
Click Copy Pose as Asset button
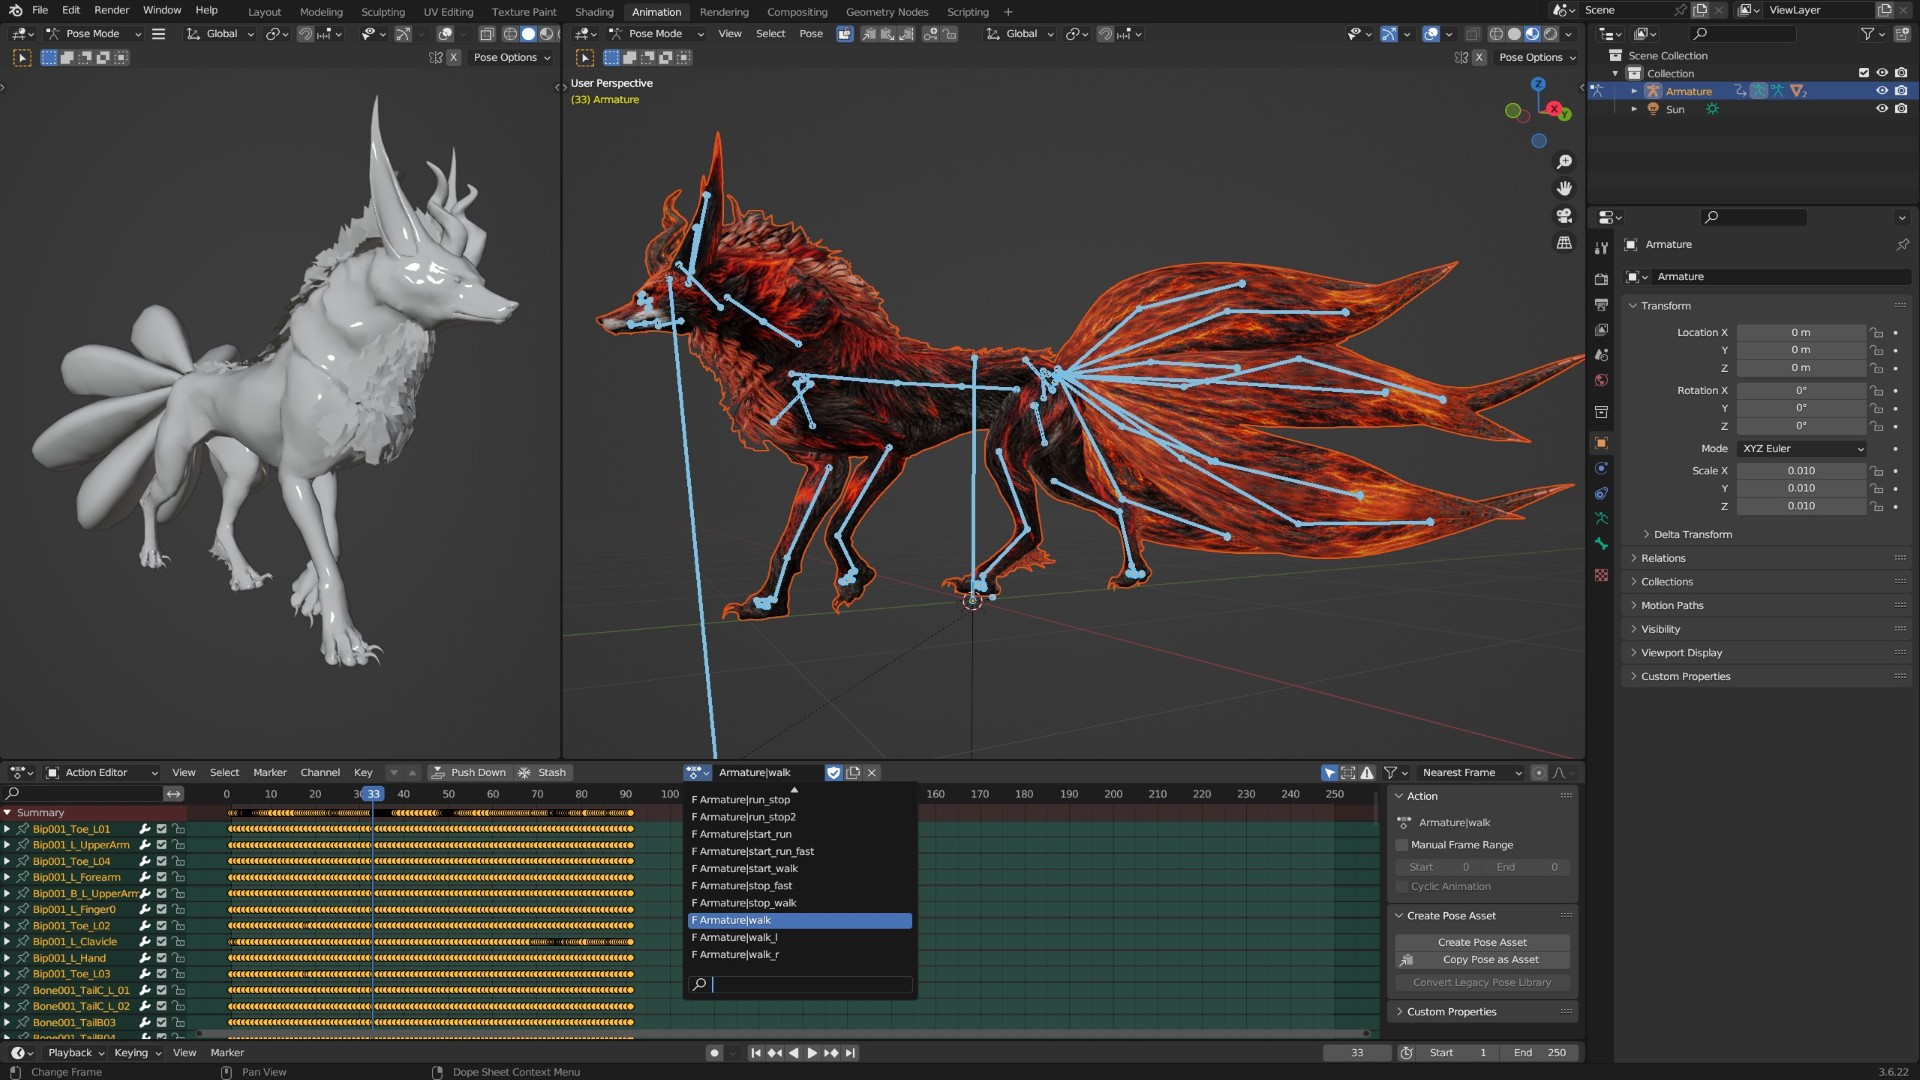pos(1482,960)
